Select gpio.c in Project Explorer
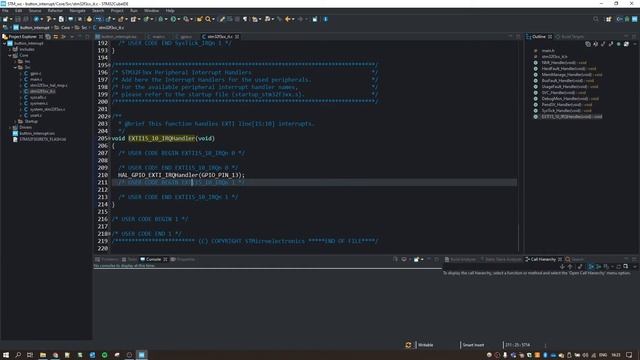The image size is (640, 360). (x=35, y=73)
